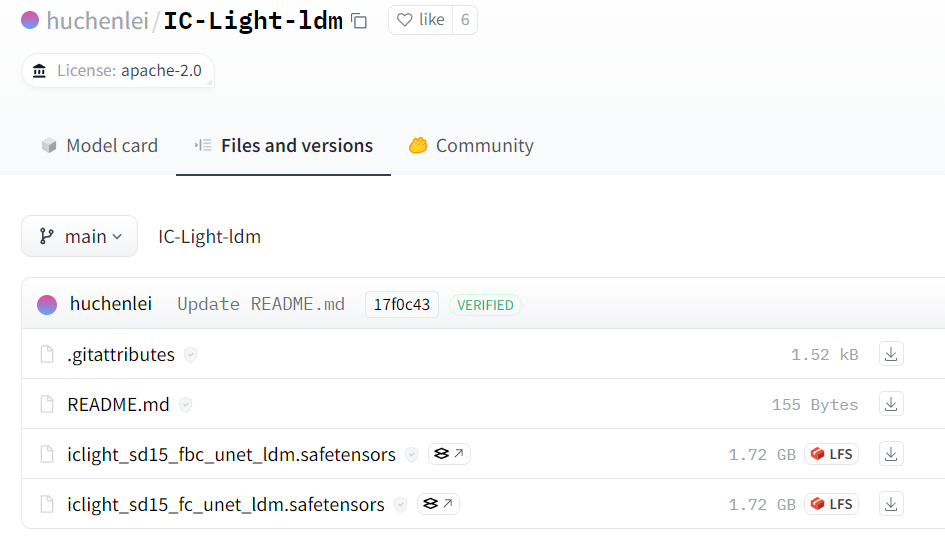Screen dimensions: 945x542
Task: Open iclight_sd15_fc_unet_ldm.safetensors file
Action: coord(226,505)
